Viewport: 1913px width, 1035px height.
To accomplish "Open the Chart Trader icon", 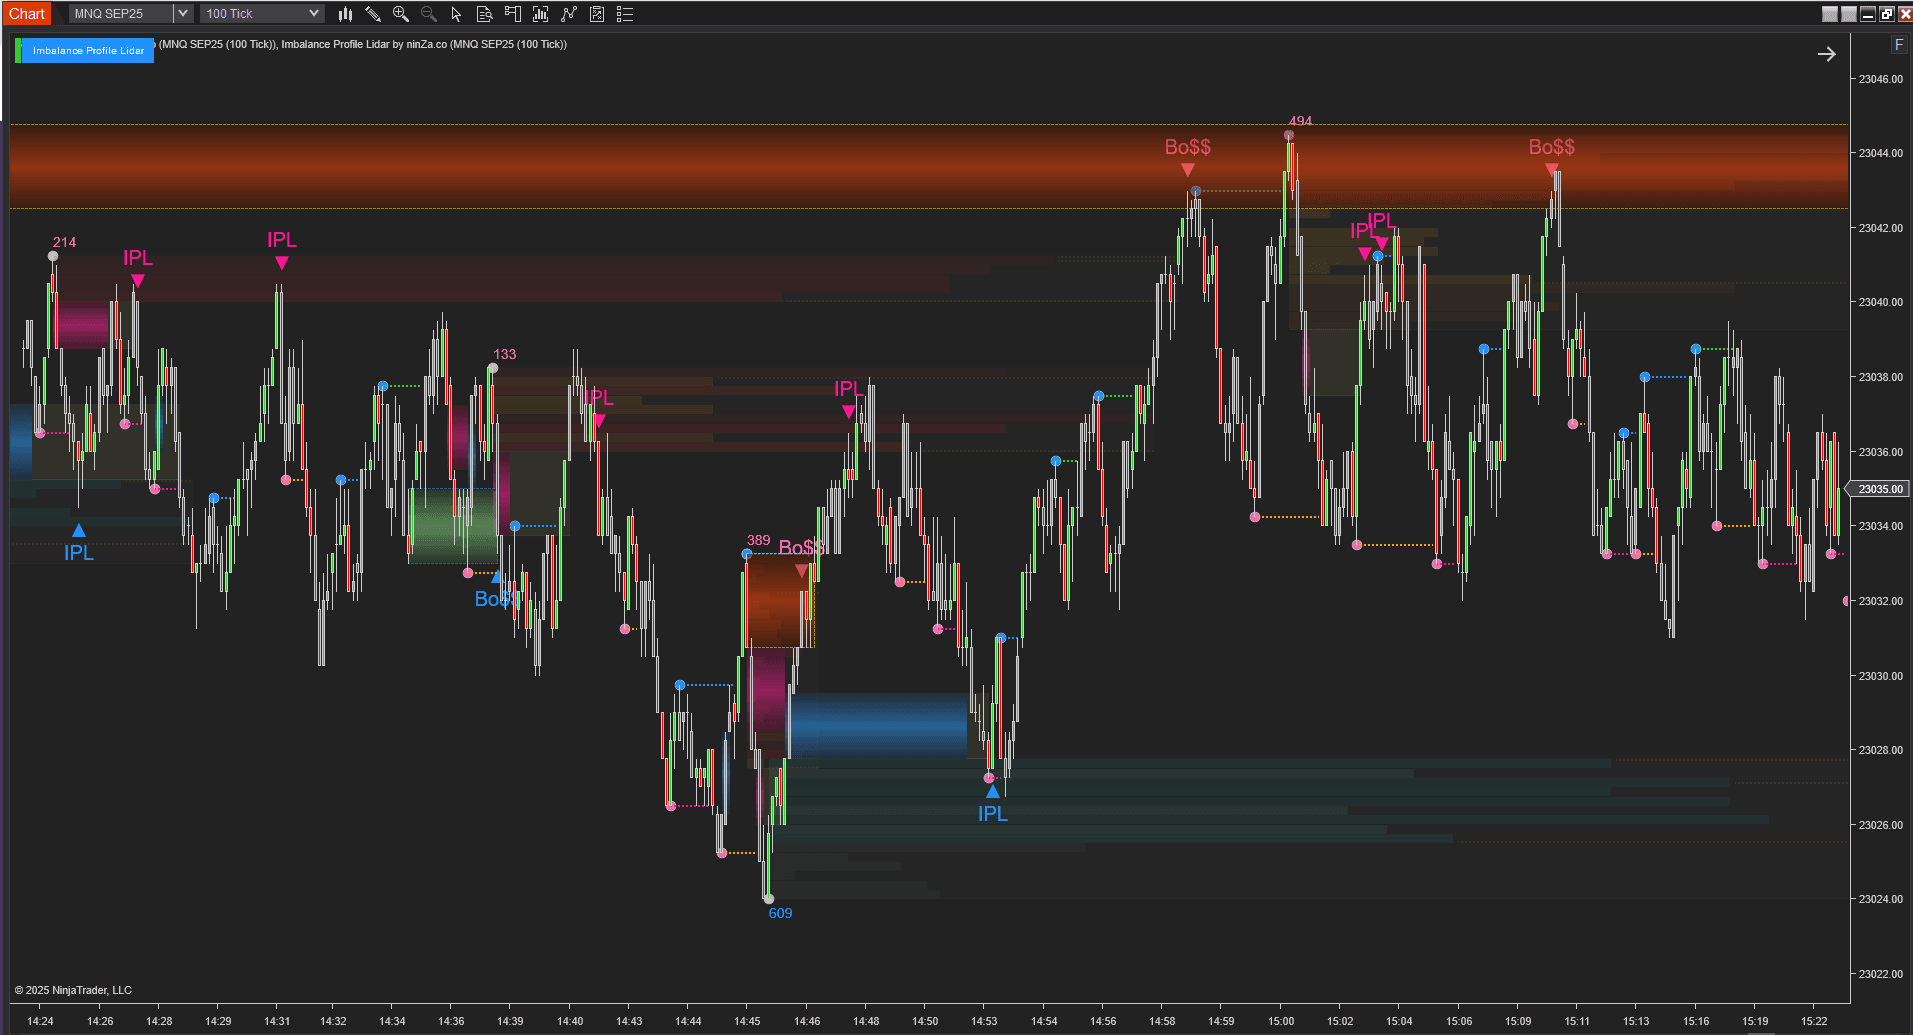I will pyautogui.click(x=513, y=14).
